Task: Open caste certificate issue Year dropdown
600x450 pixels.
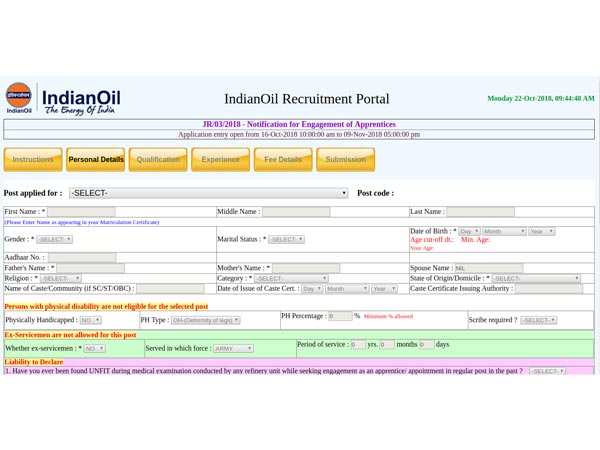Action: click(384, 289)
